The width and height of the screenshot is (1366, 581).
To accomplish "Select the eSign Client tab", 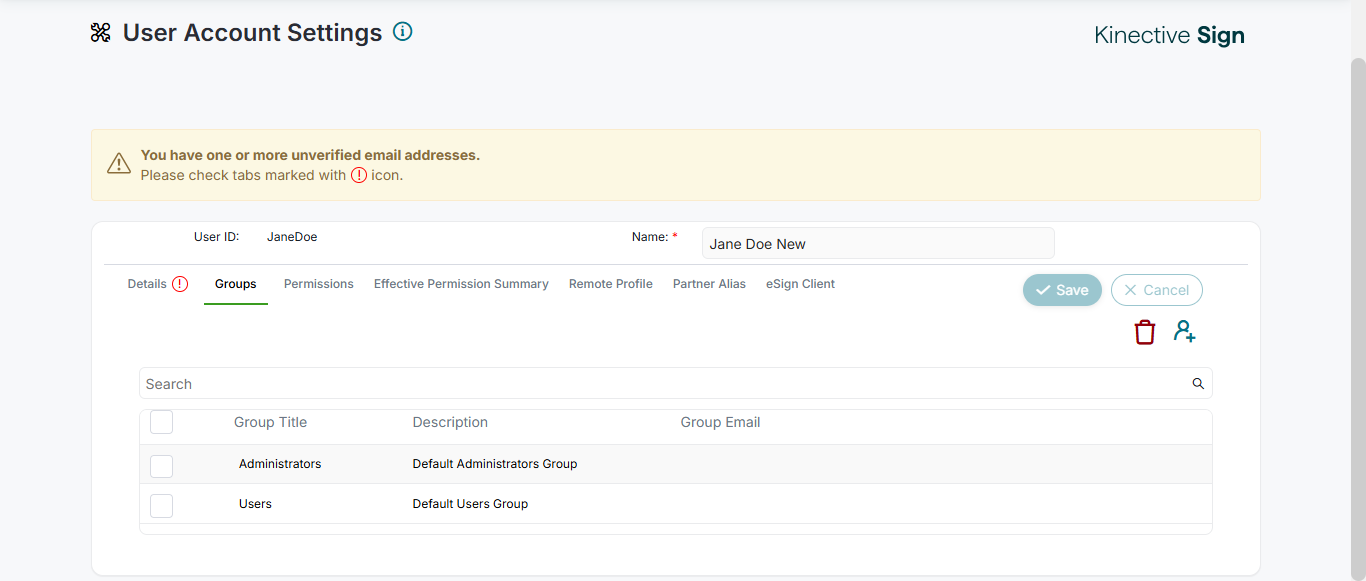I will point(800,284).
